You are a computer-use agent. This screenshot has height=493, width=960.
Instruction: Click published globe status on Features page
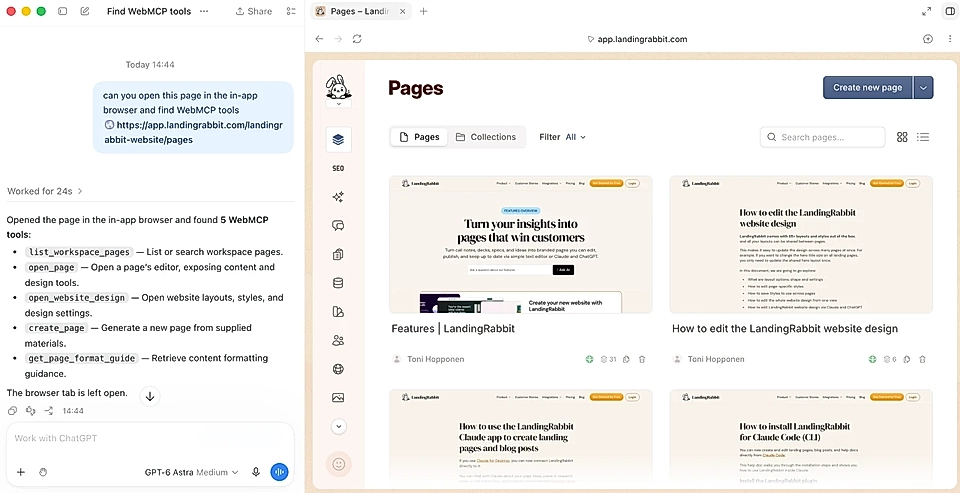pos(589,359)
